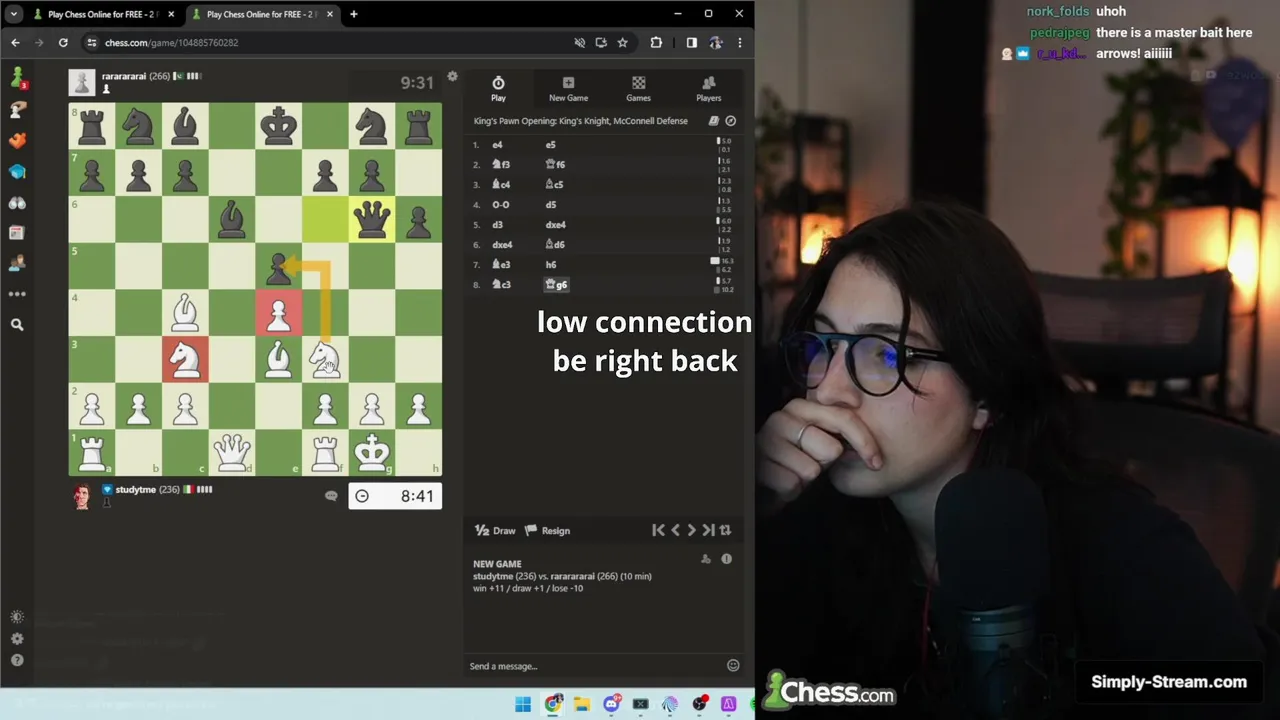Select Black's move h6 in move list

click(550, 265)
